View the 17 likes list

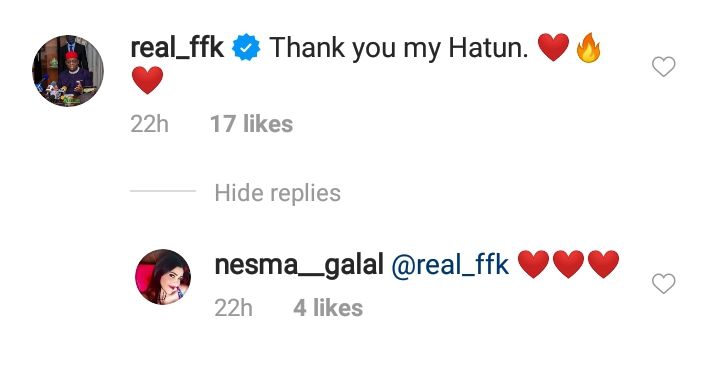click(x=251, y=124)
